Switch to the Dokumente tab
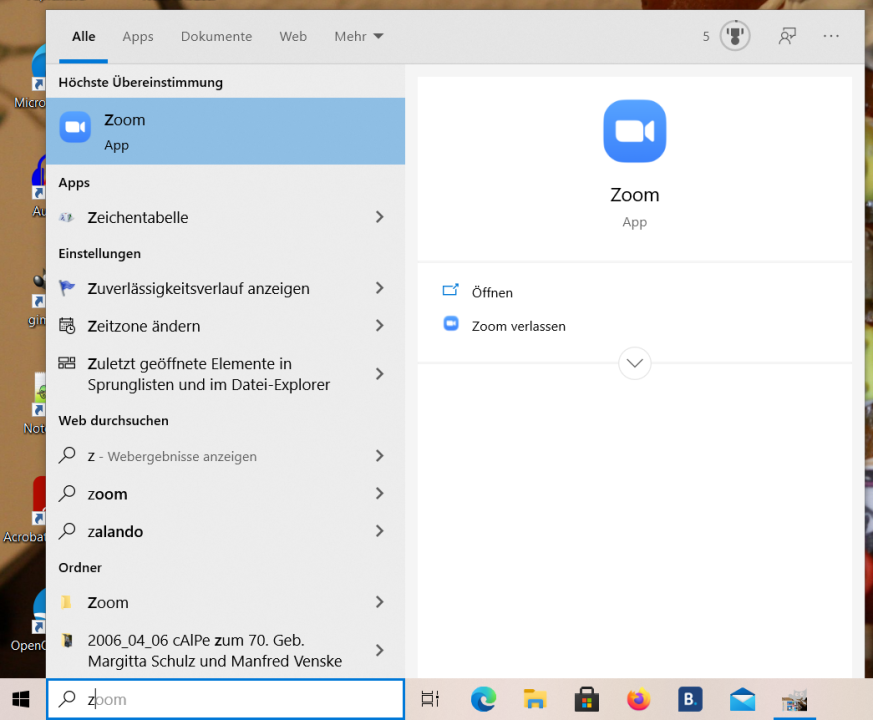The image size is (873, 720). coord(216,37)
